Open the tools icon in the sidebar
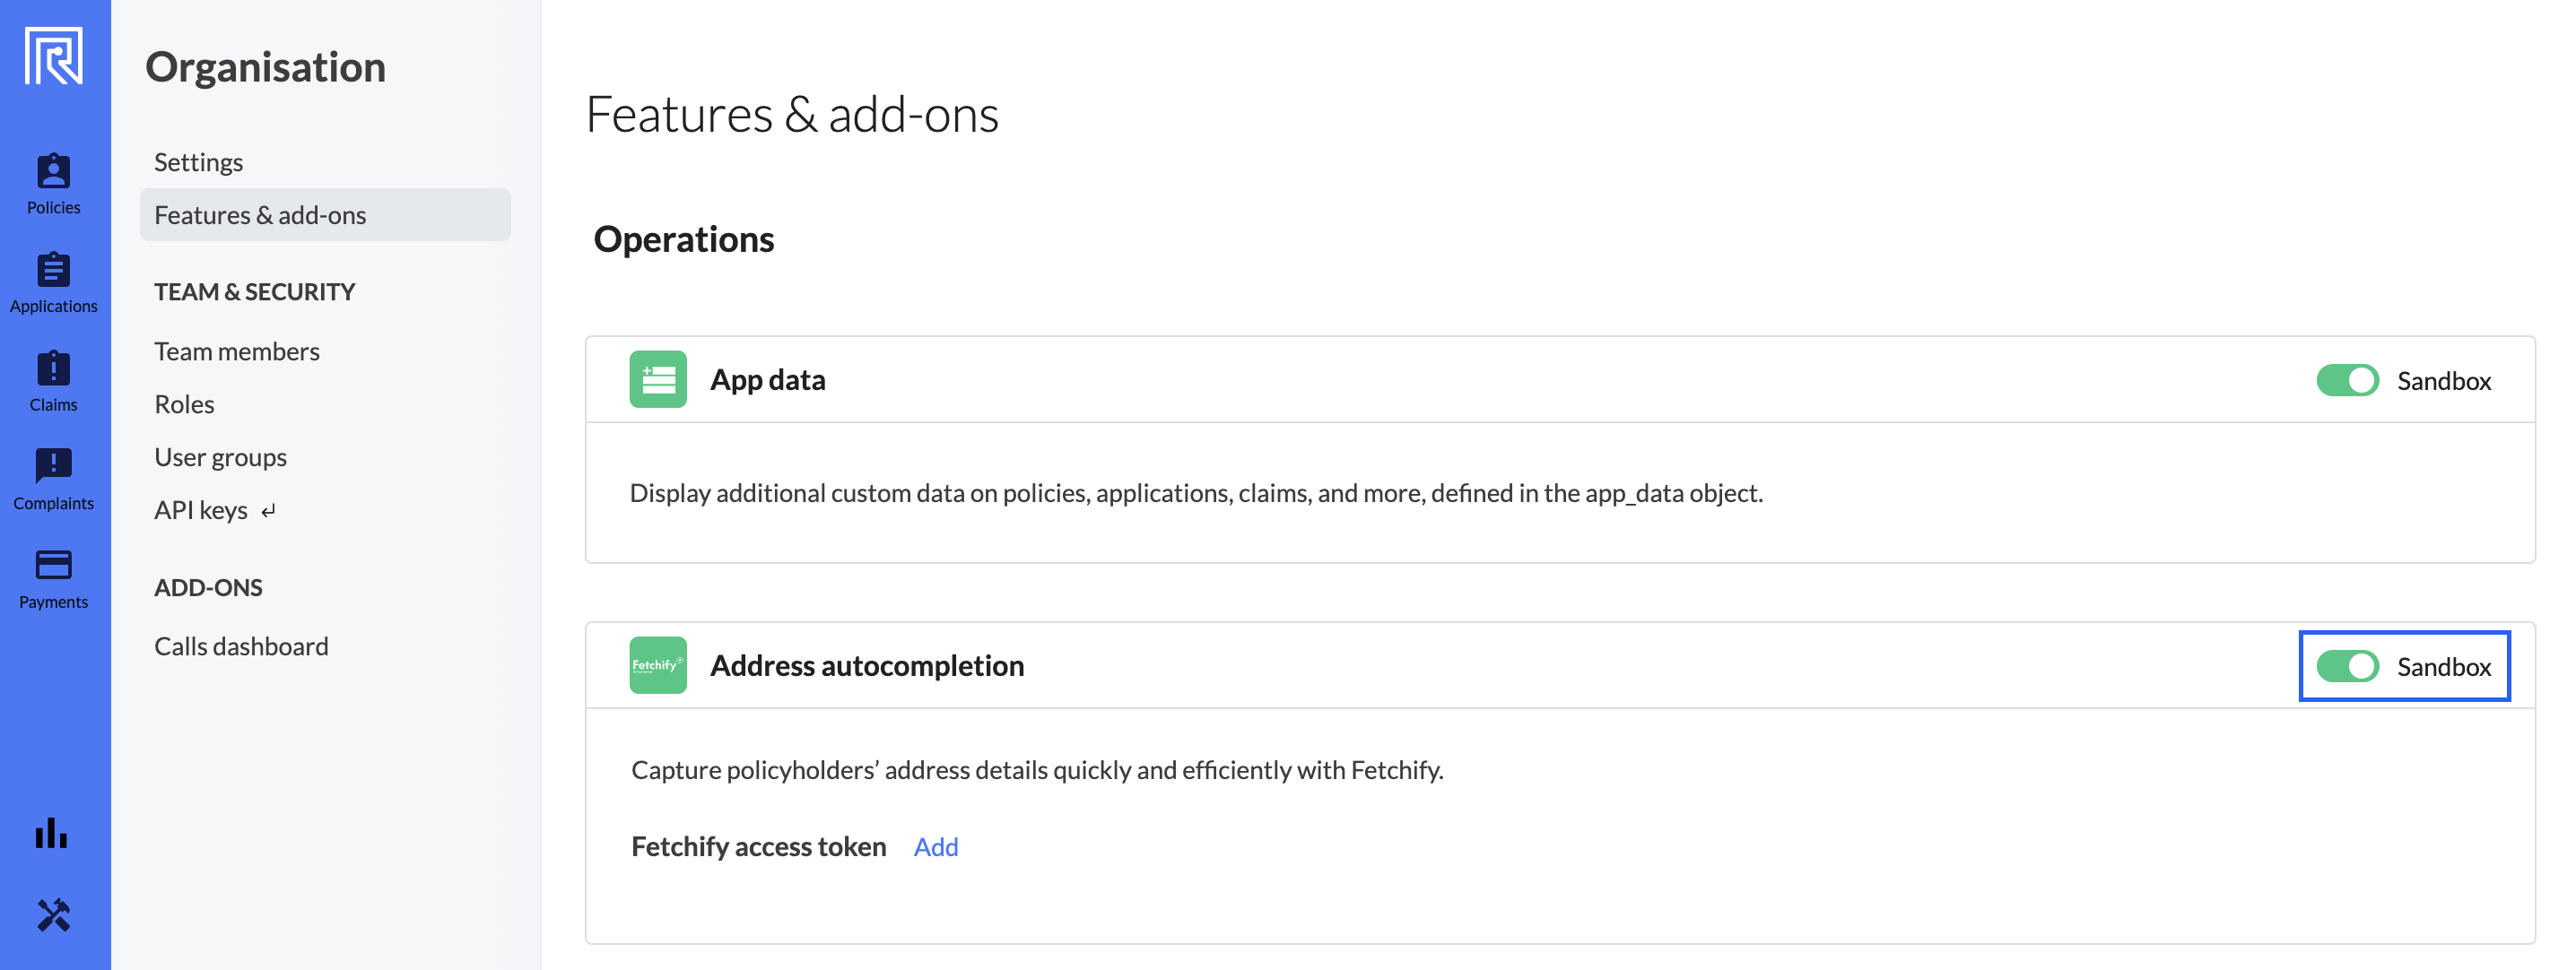This screenshot has height=970, width=2576. pyautogui.click(x=54, y=915)
